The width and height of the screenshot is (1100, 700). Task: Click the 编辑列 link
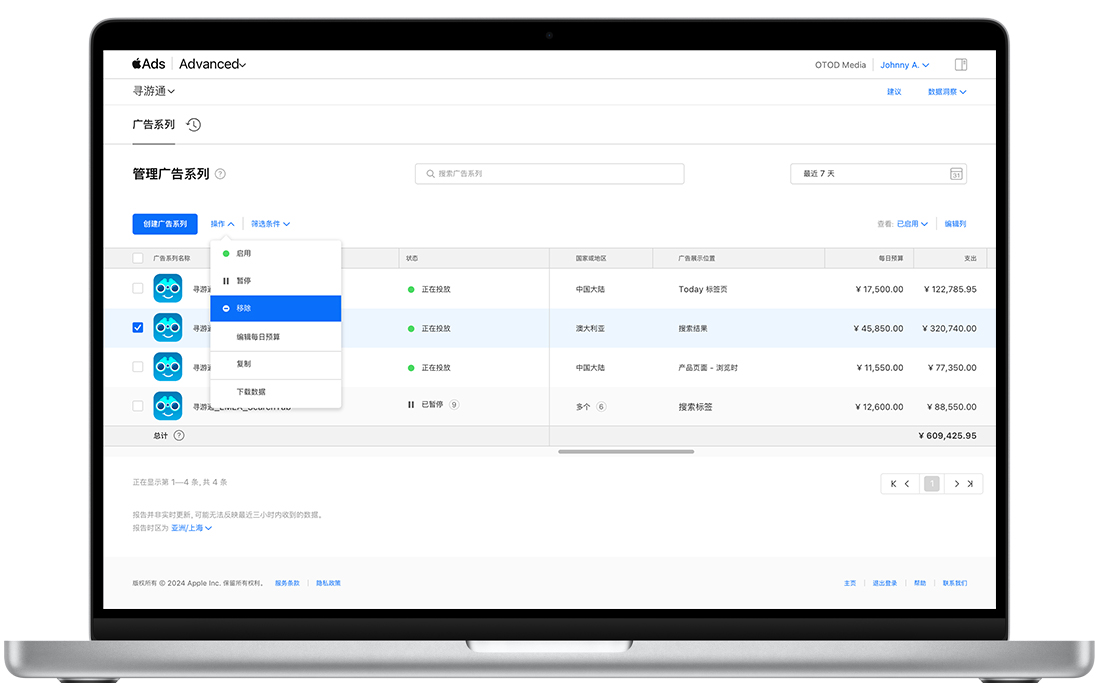[955, 224]
